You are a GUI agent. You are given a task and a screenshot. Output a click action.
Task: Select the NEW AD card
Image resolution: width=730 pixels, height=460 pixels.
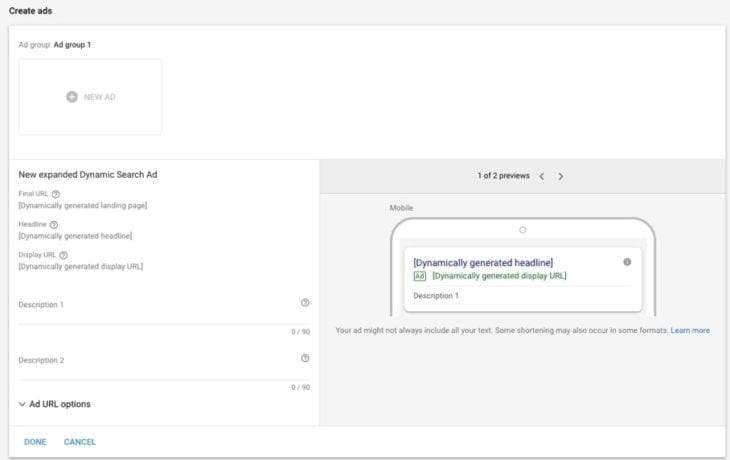click(x=90, y=97)
